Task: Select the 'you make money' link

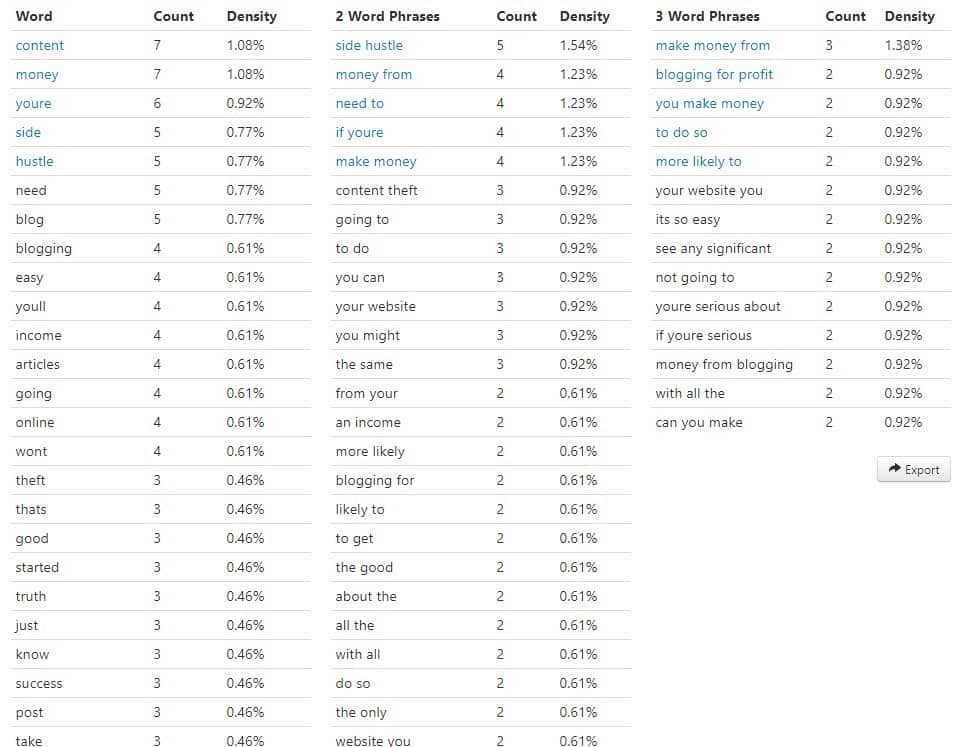Action: coord(709,103)
